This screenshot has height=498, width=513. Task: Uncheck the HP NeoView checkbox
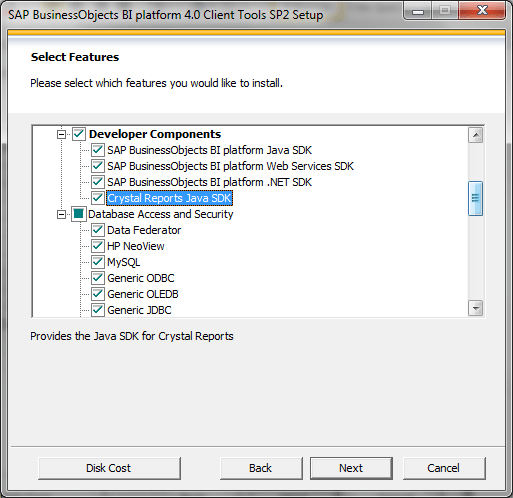tap(98, 246)
